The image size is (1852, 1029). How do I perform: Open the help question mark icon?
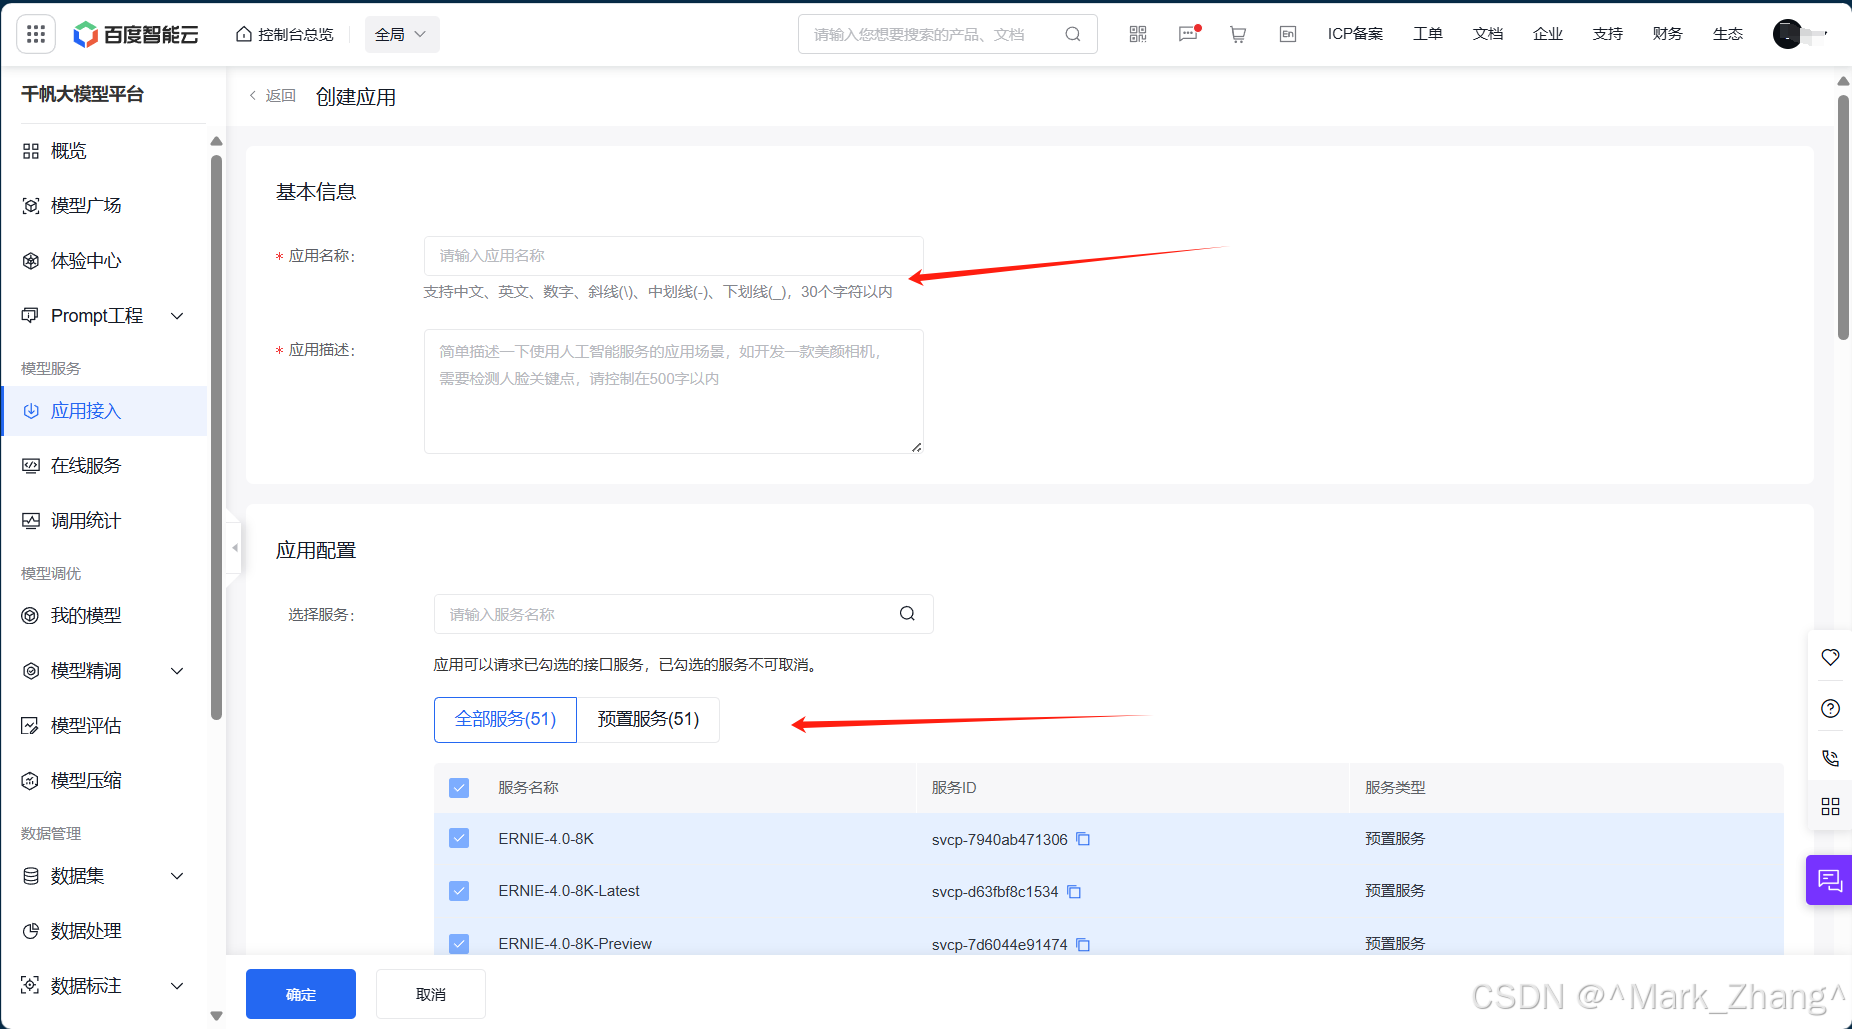(1830, 708)
